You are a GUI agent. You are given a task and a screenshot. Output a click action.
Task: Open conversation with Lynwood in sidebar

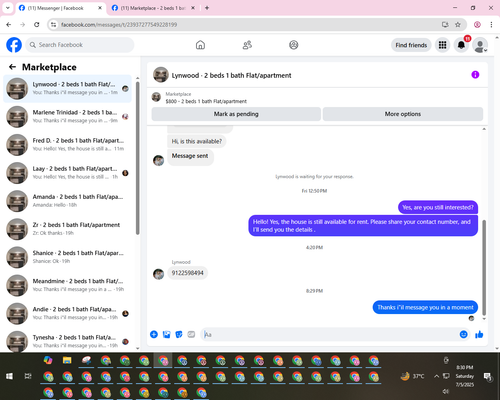pos(67,89)
